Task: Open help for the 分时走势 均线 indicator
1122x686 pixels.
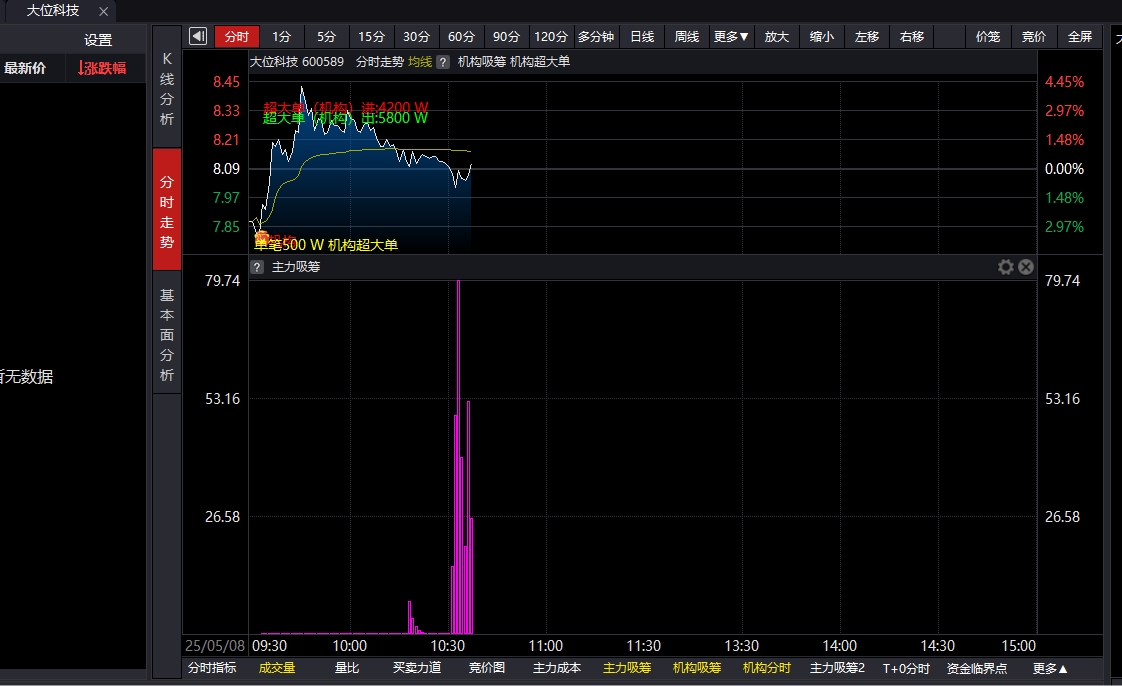Action: coord(443,62)
